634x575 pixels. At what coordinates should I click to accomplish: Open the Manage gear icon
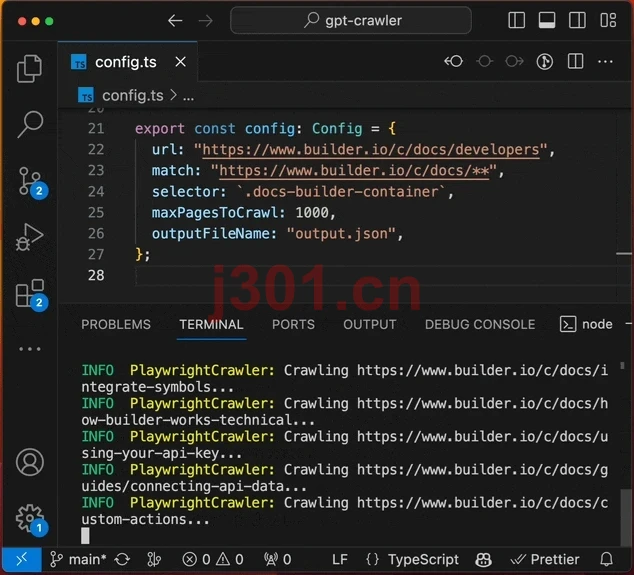pyautogui.click(x=32, y=520)
